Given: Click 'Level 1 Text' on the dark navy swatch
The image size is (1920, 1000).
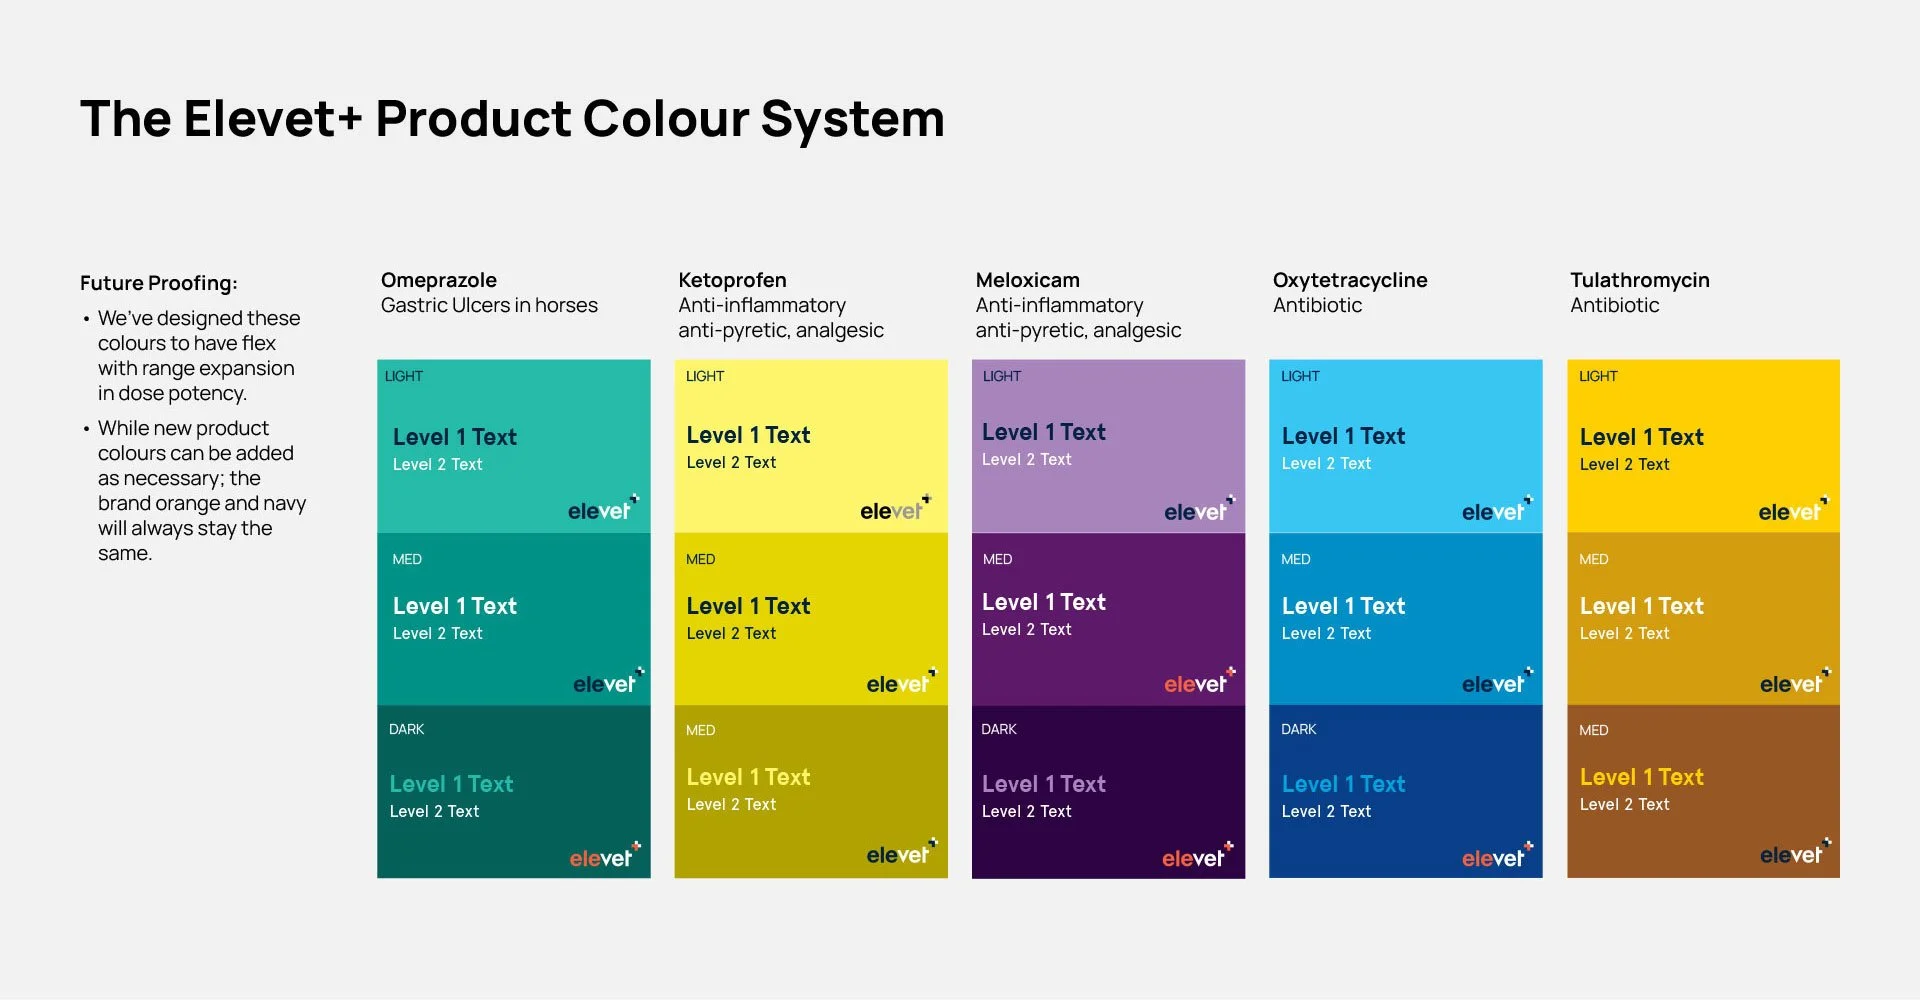Looking at the screenshot, I should [1343, 784].
